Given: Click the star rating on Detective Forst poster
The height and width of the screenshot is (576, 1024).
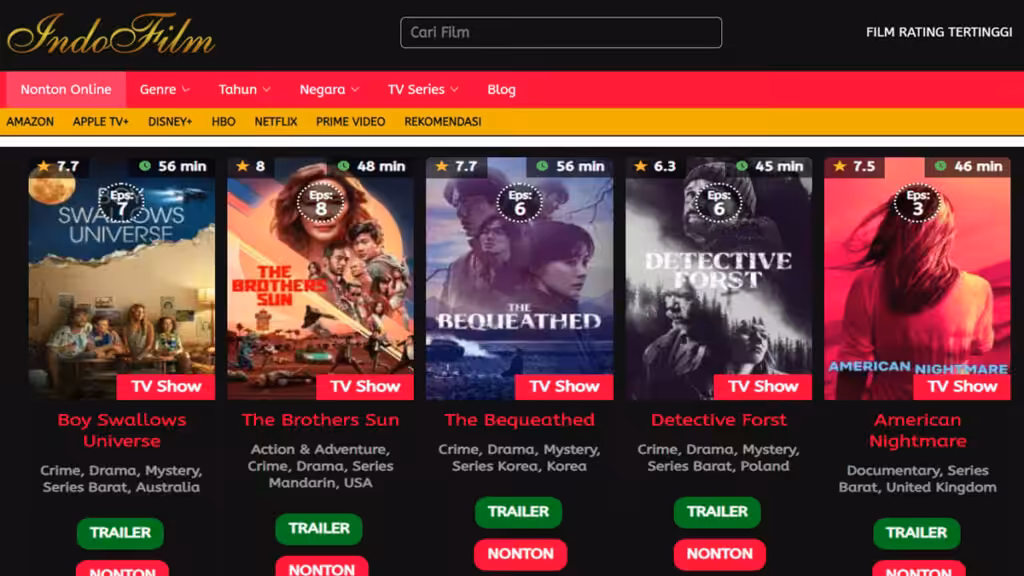Looking at the screenshot, I should click(655, 167).
